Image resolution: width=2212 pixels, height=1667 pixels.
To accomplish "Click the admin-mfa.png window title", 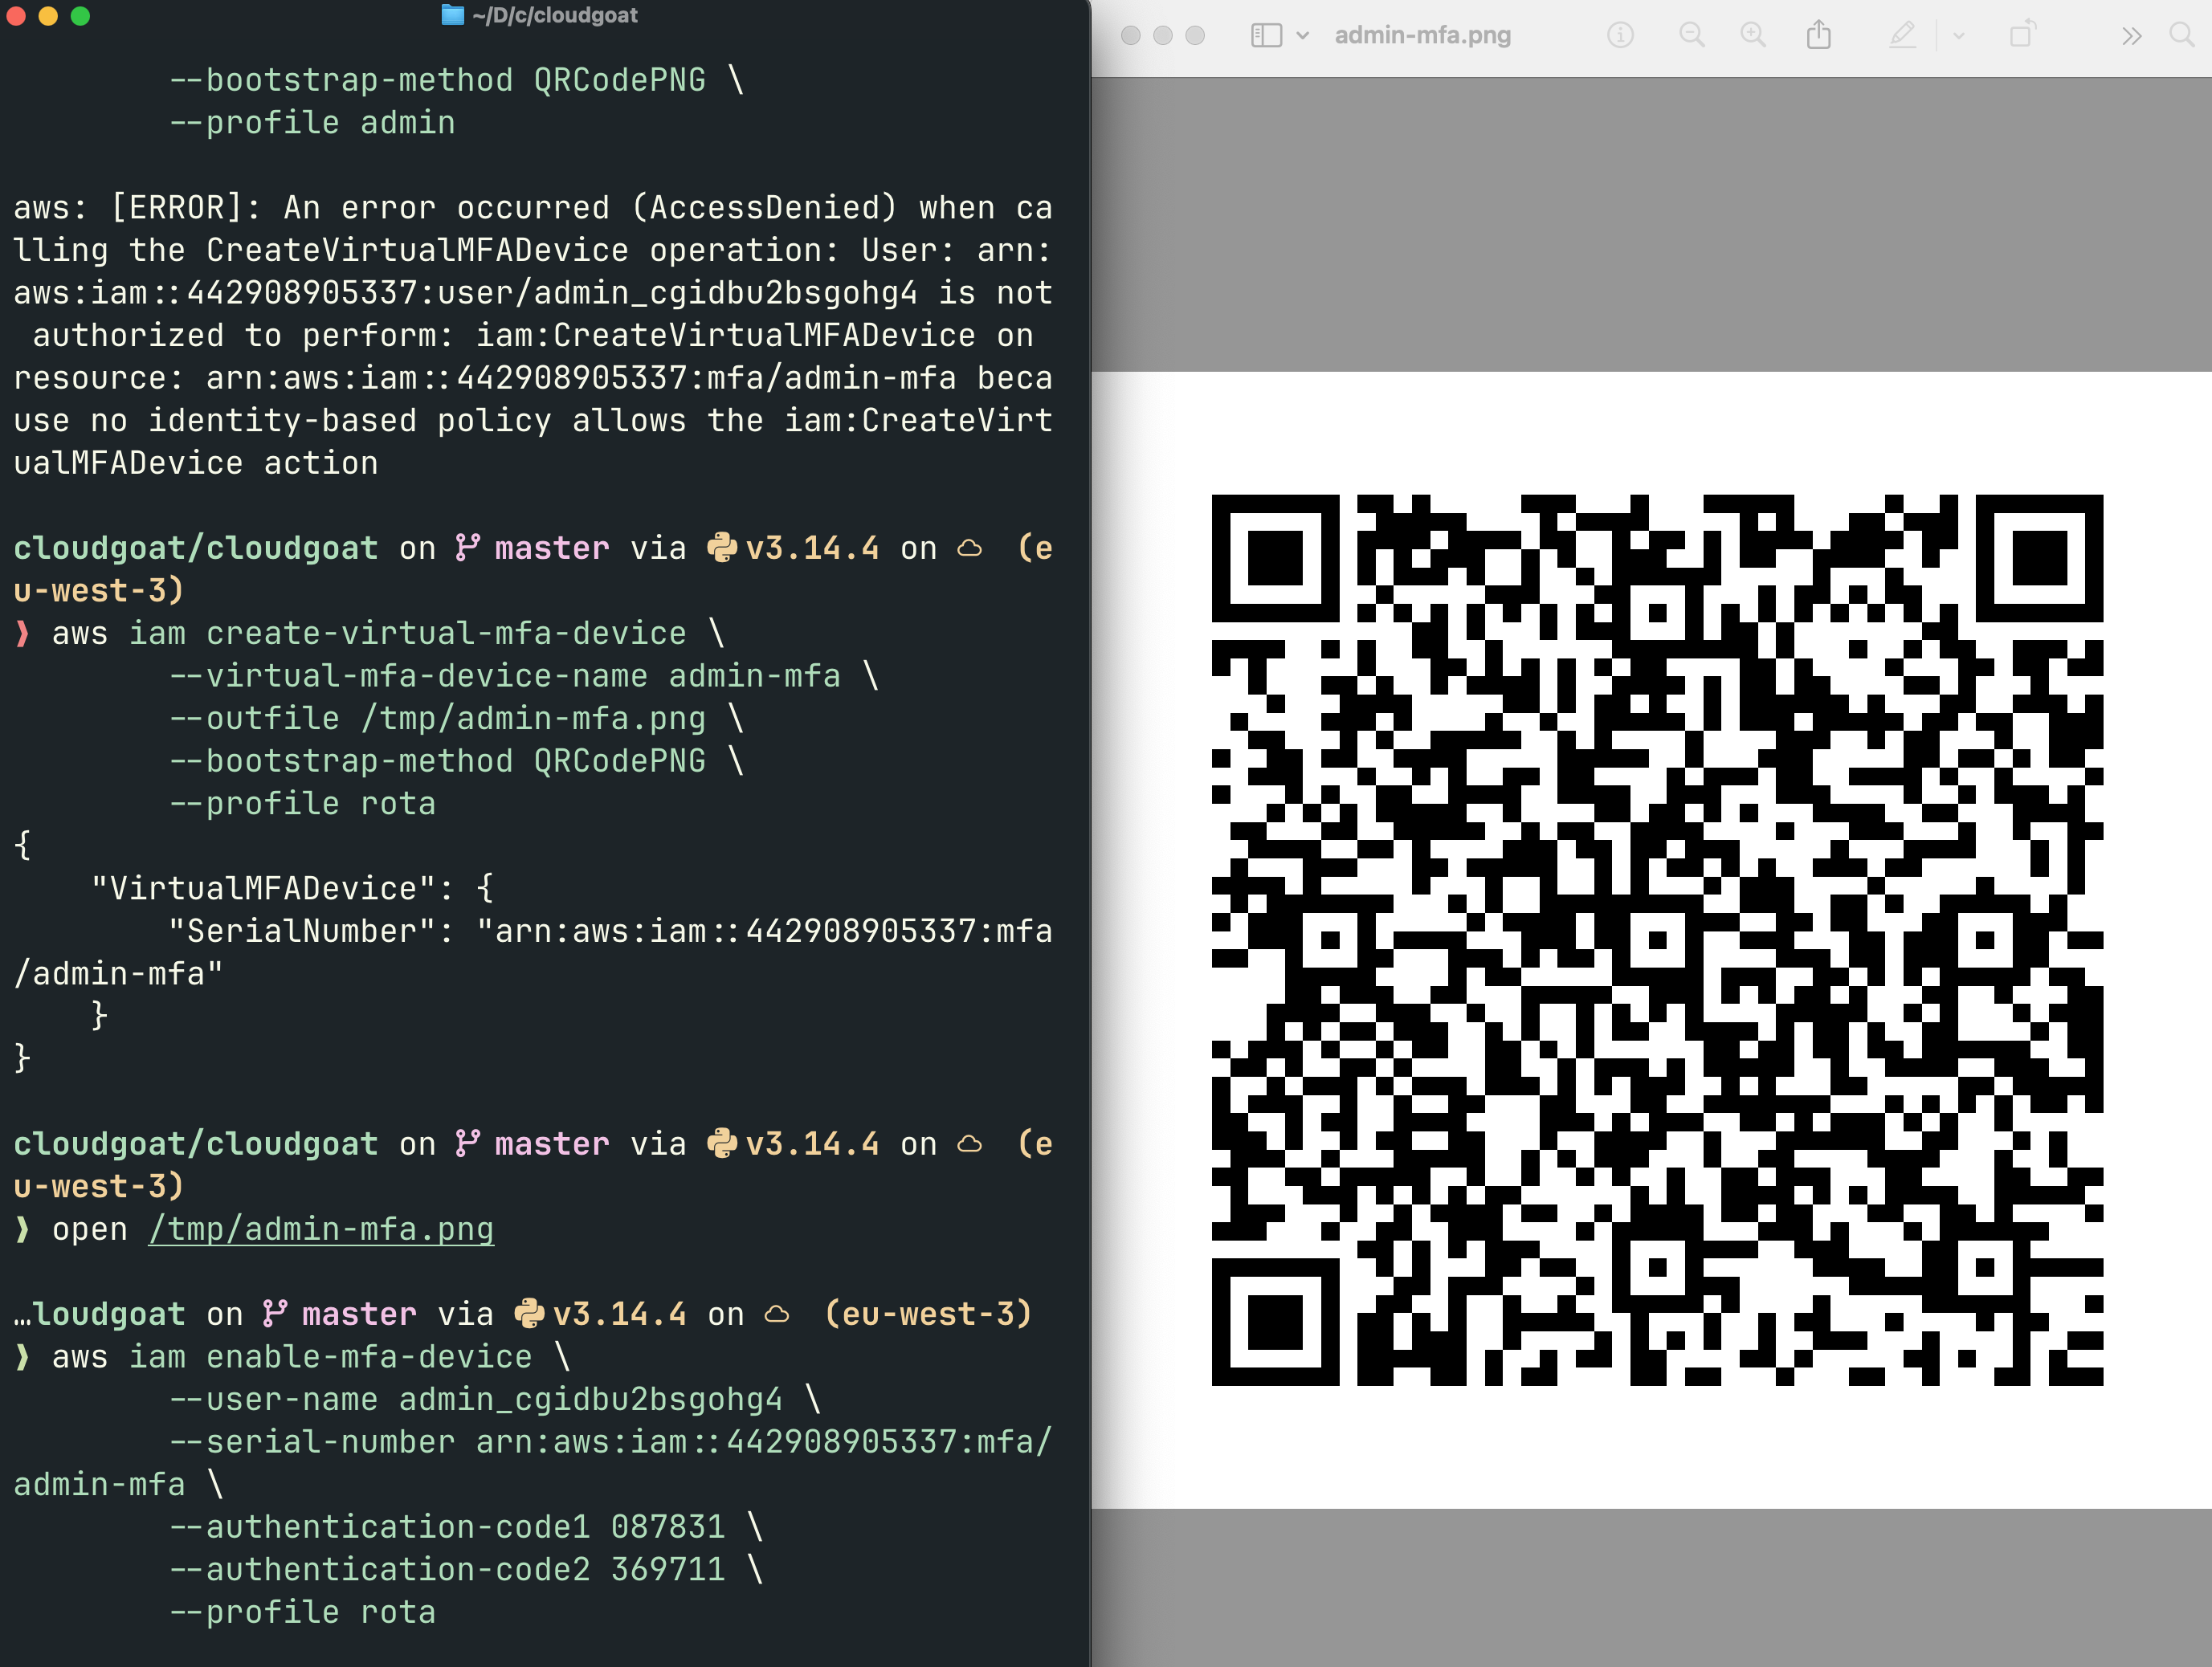I will pos(1422,35).
